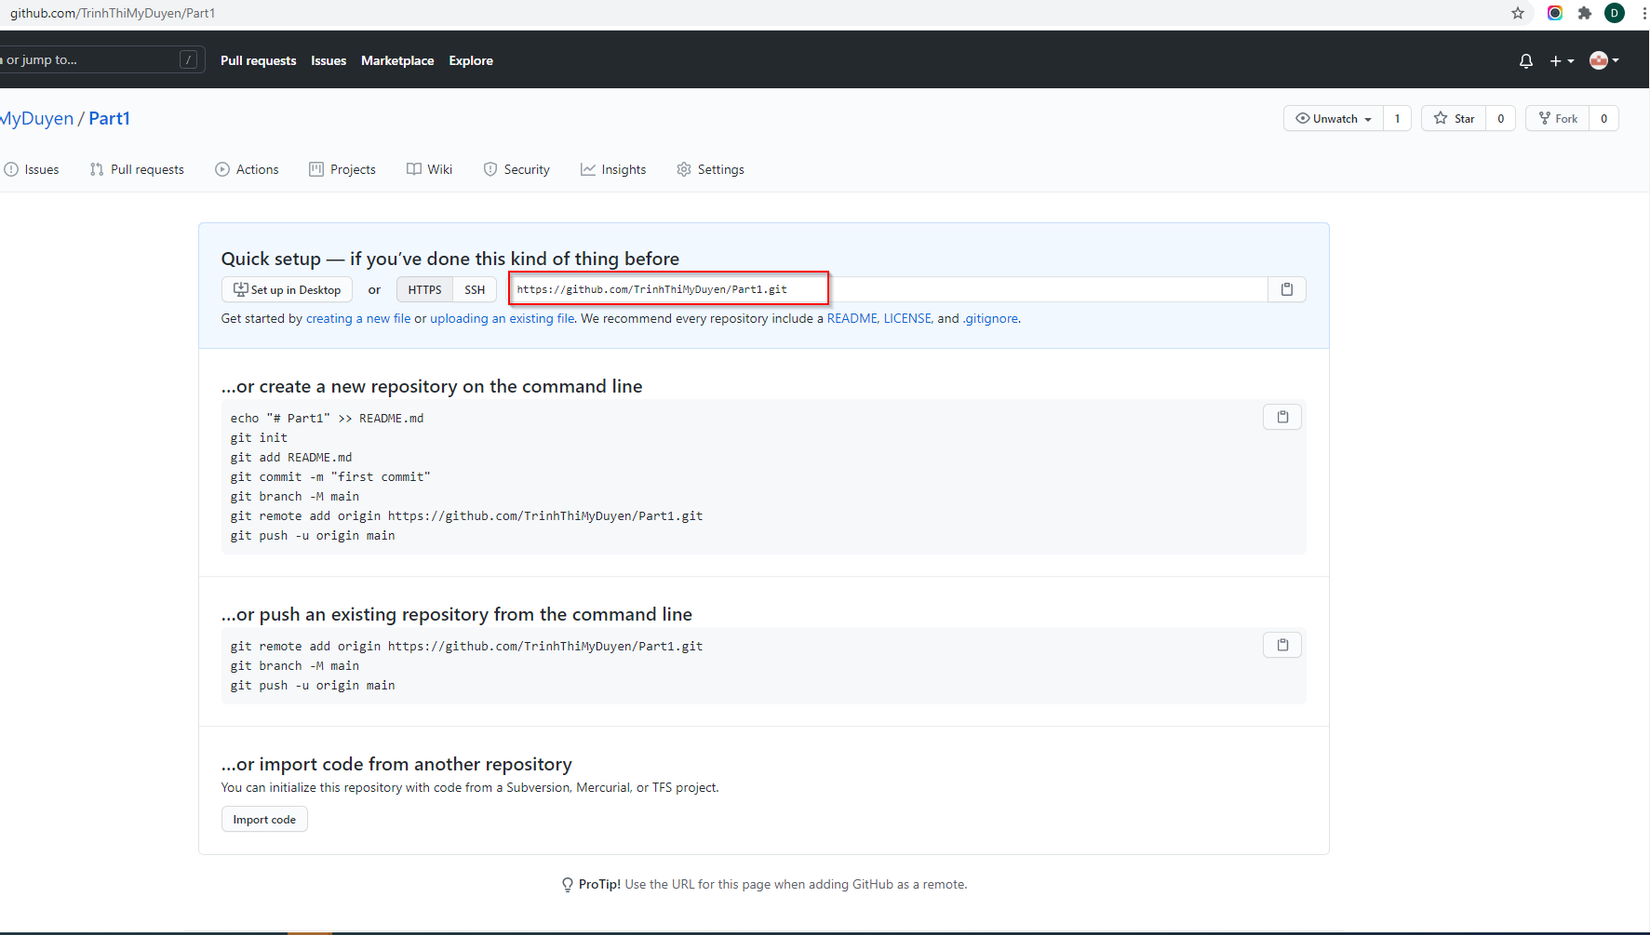Follow the 'creating a new file' link
This screenshot has height=935, width=1650.
pos(358,318)
